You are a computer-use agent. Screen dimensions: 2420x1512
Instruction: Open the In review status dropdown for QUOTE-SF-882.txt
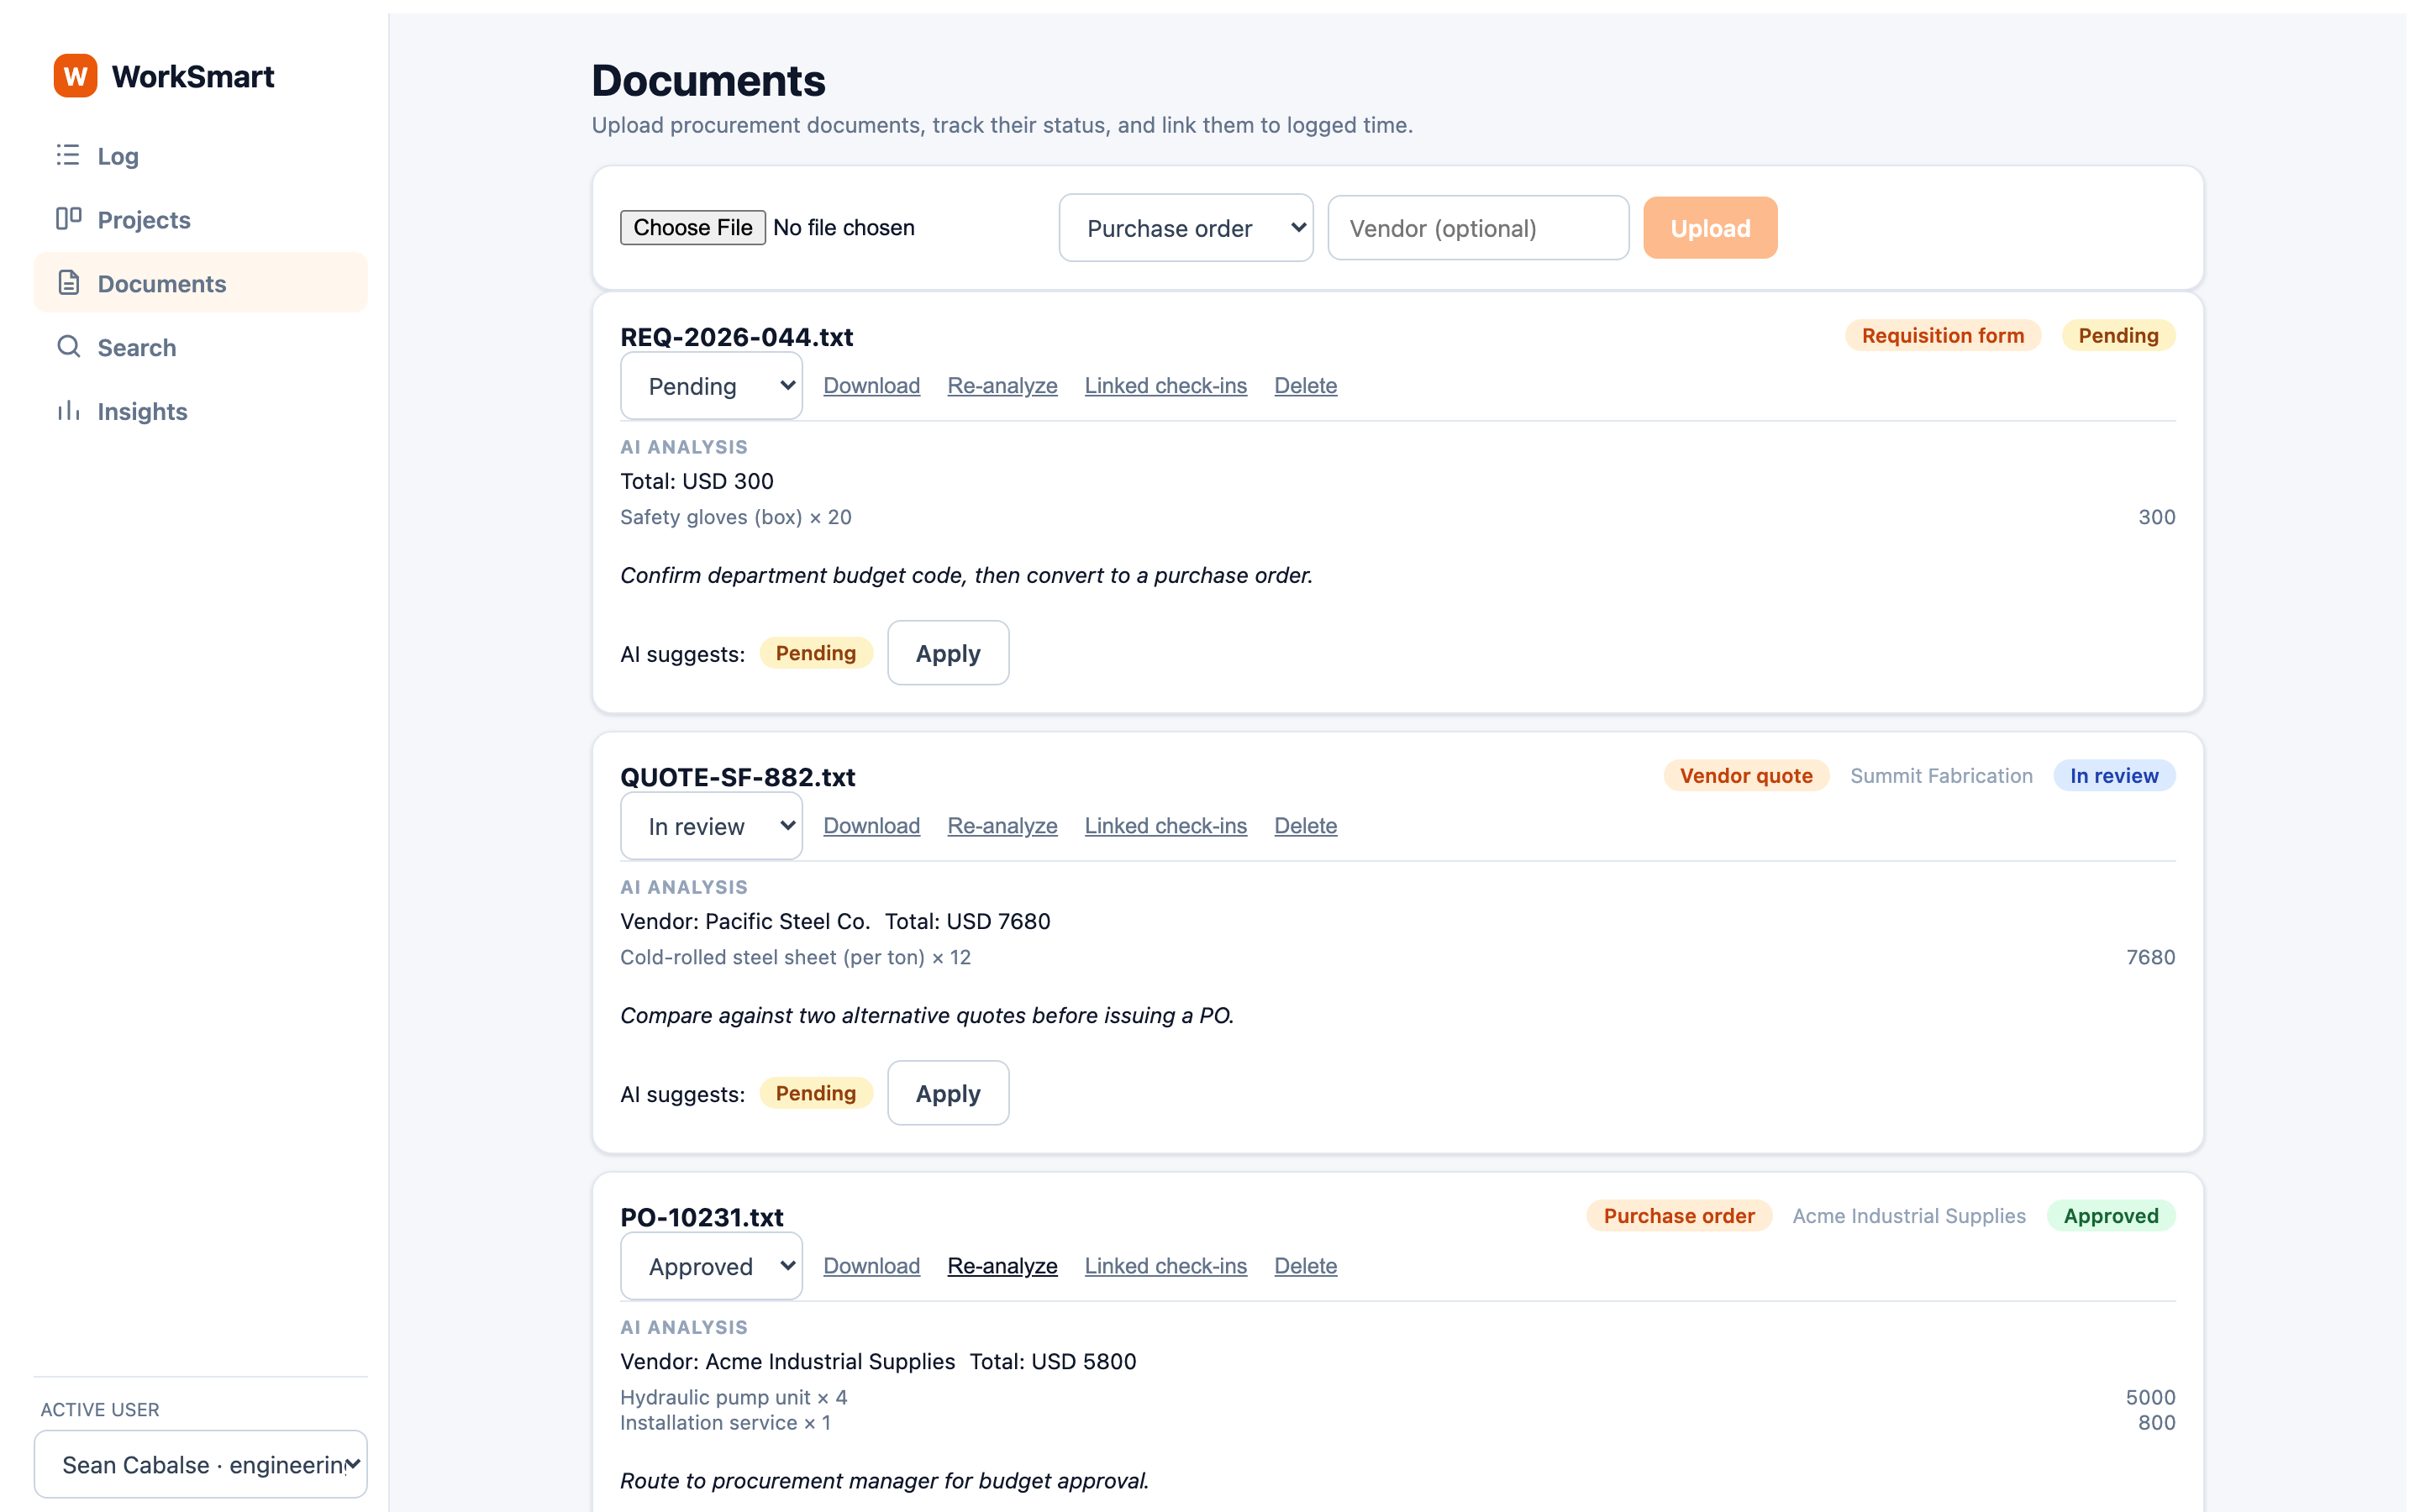(x=711, y=826)
